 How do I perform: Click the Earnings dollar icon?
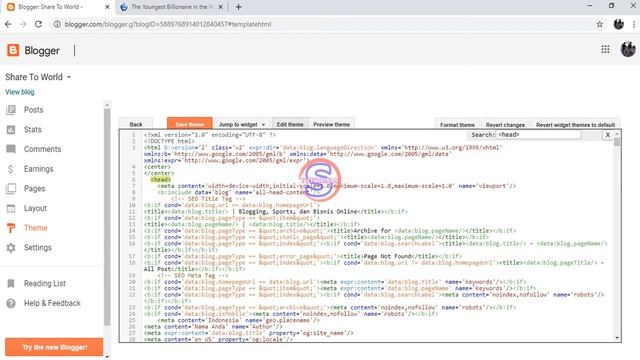point(11,169)
